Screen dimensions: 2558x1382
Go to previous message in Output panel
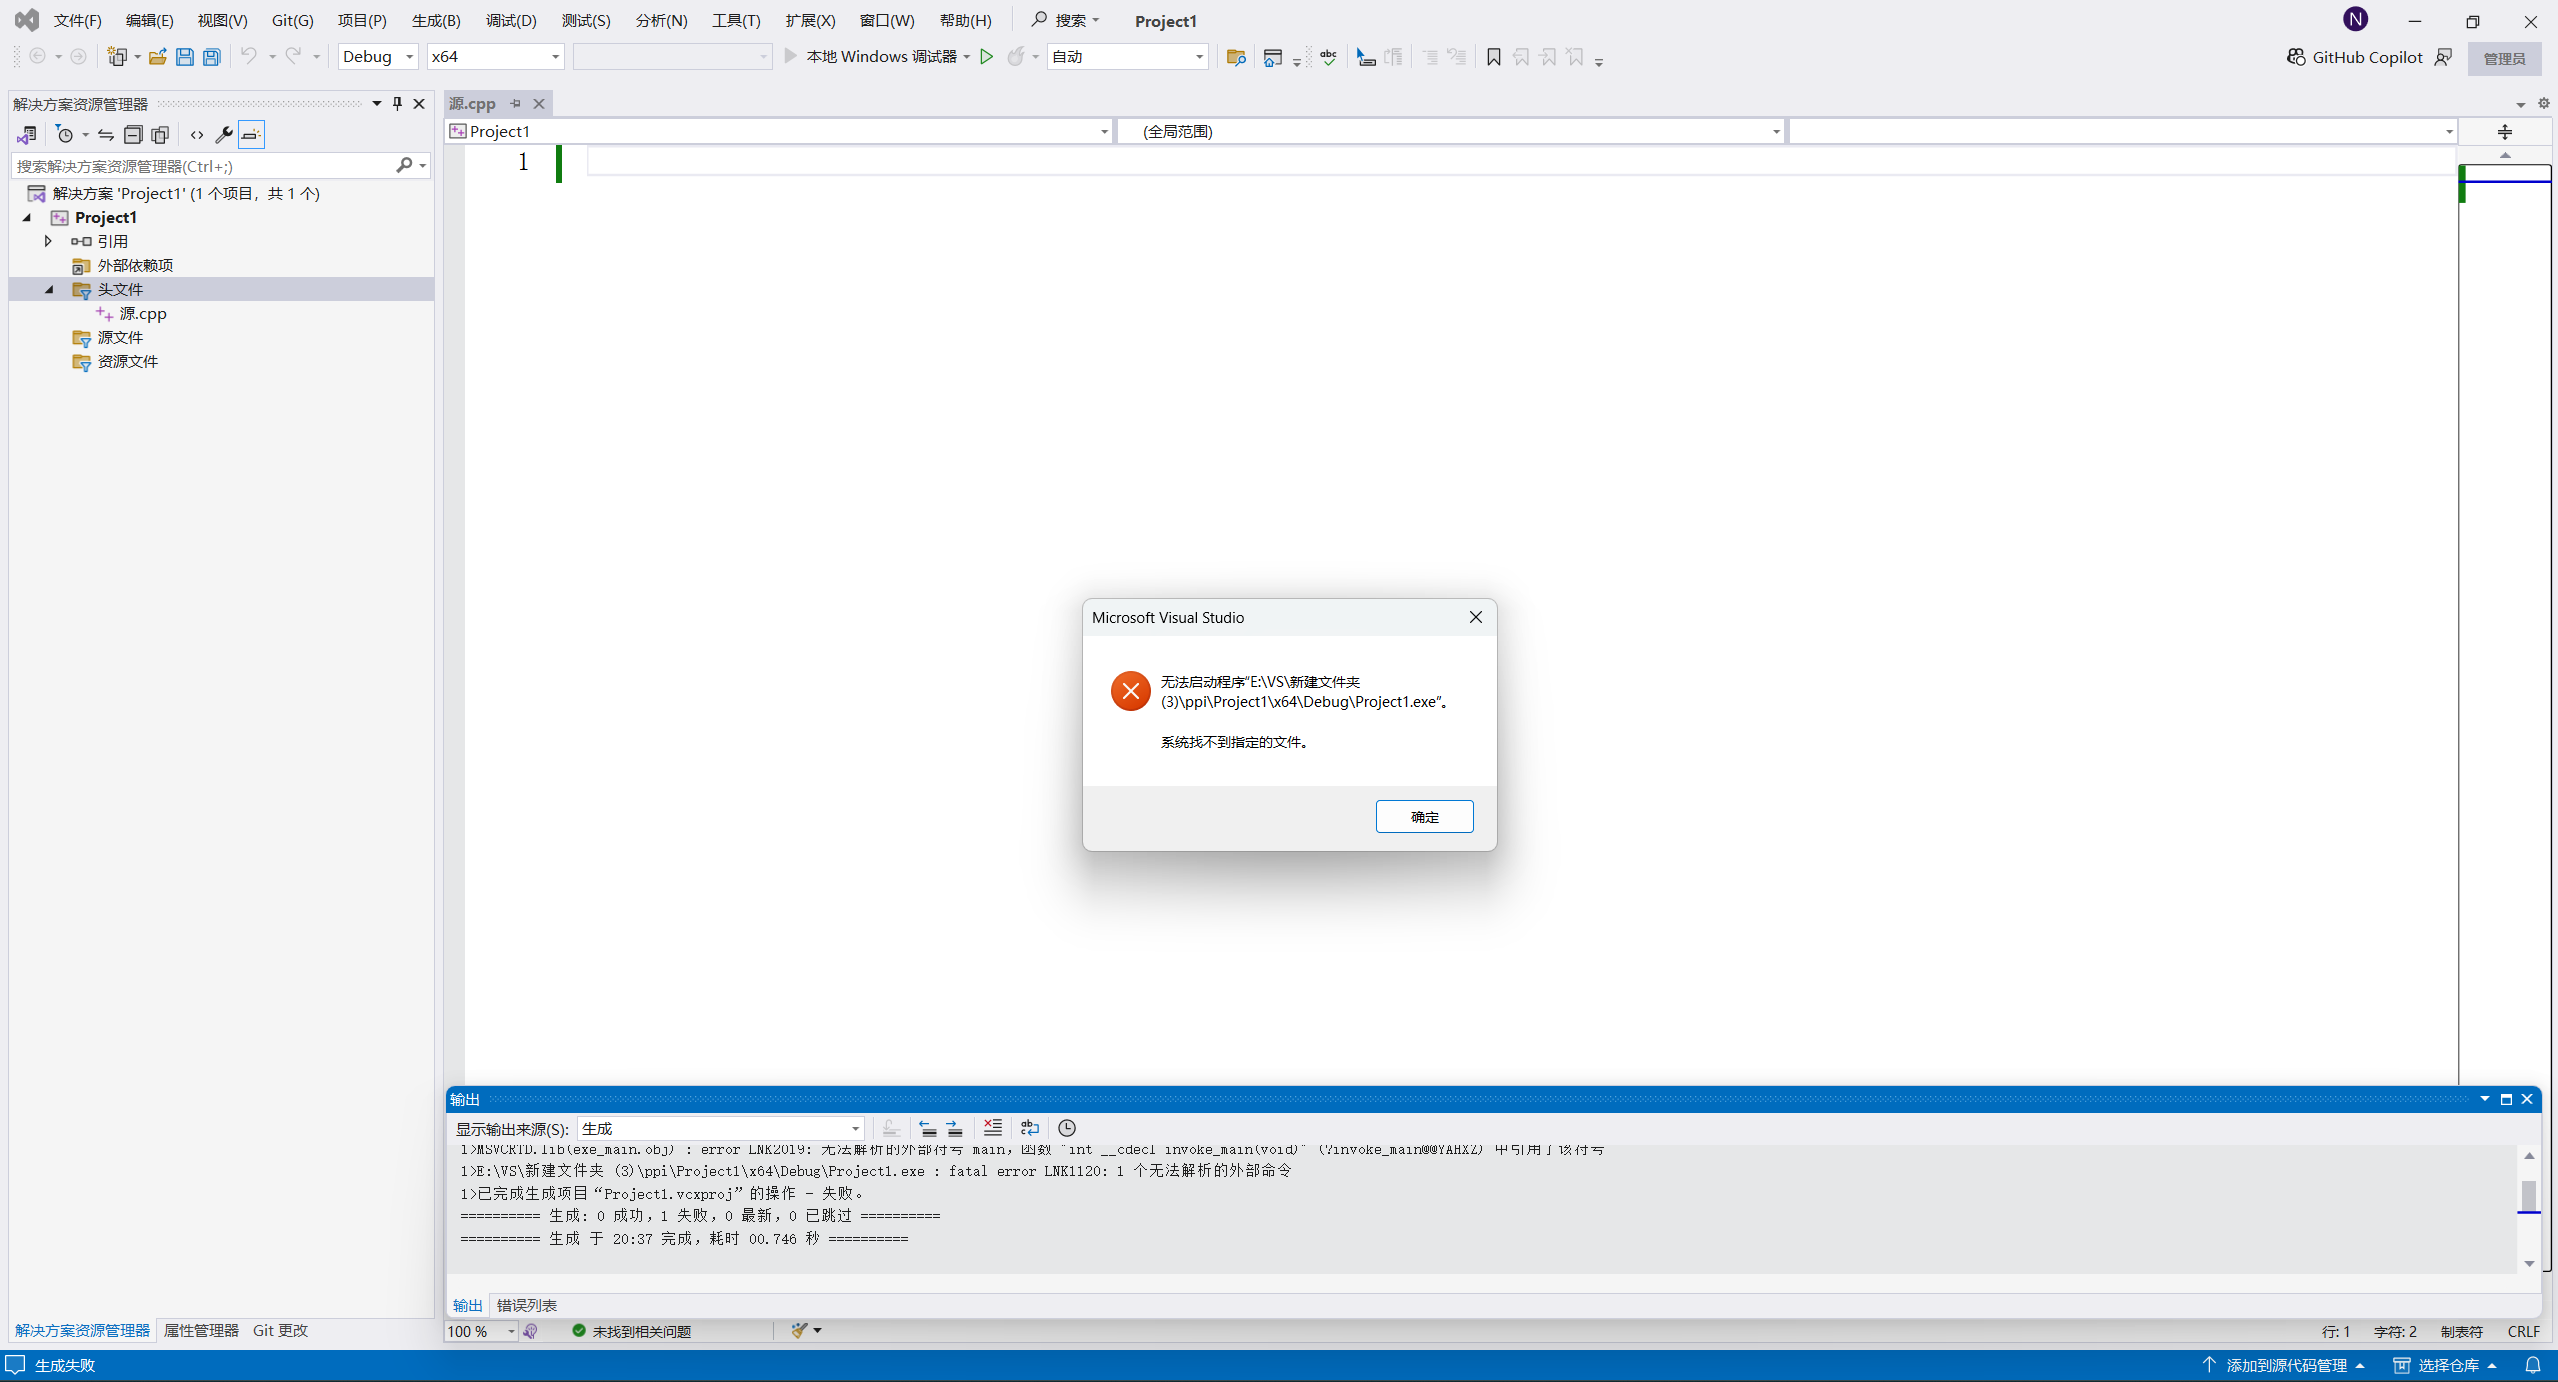(x=928, y=1128)
